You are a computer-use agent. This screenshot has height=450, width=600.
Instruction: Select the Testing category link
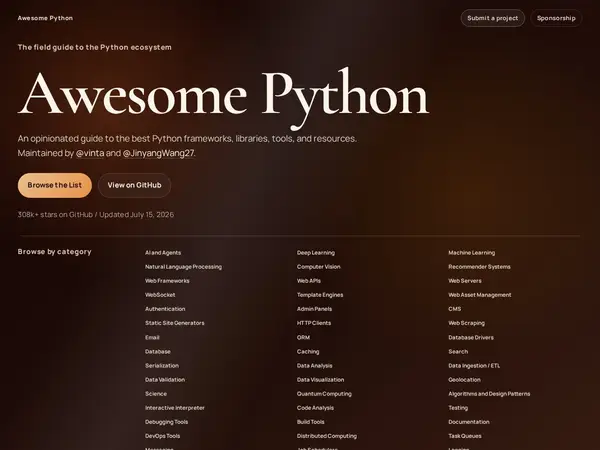tap(458, 408)
